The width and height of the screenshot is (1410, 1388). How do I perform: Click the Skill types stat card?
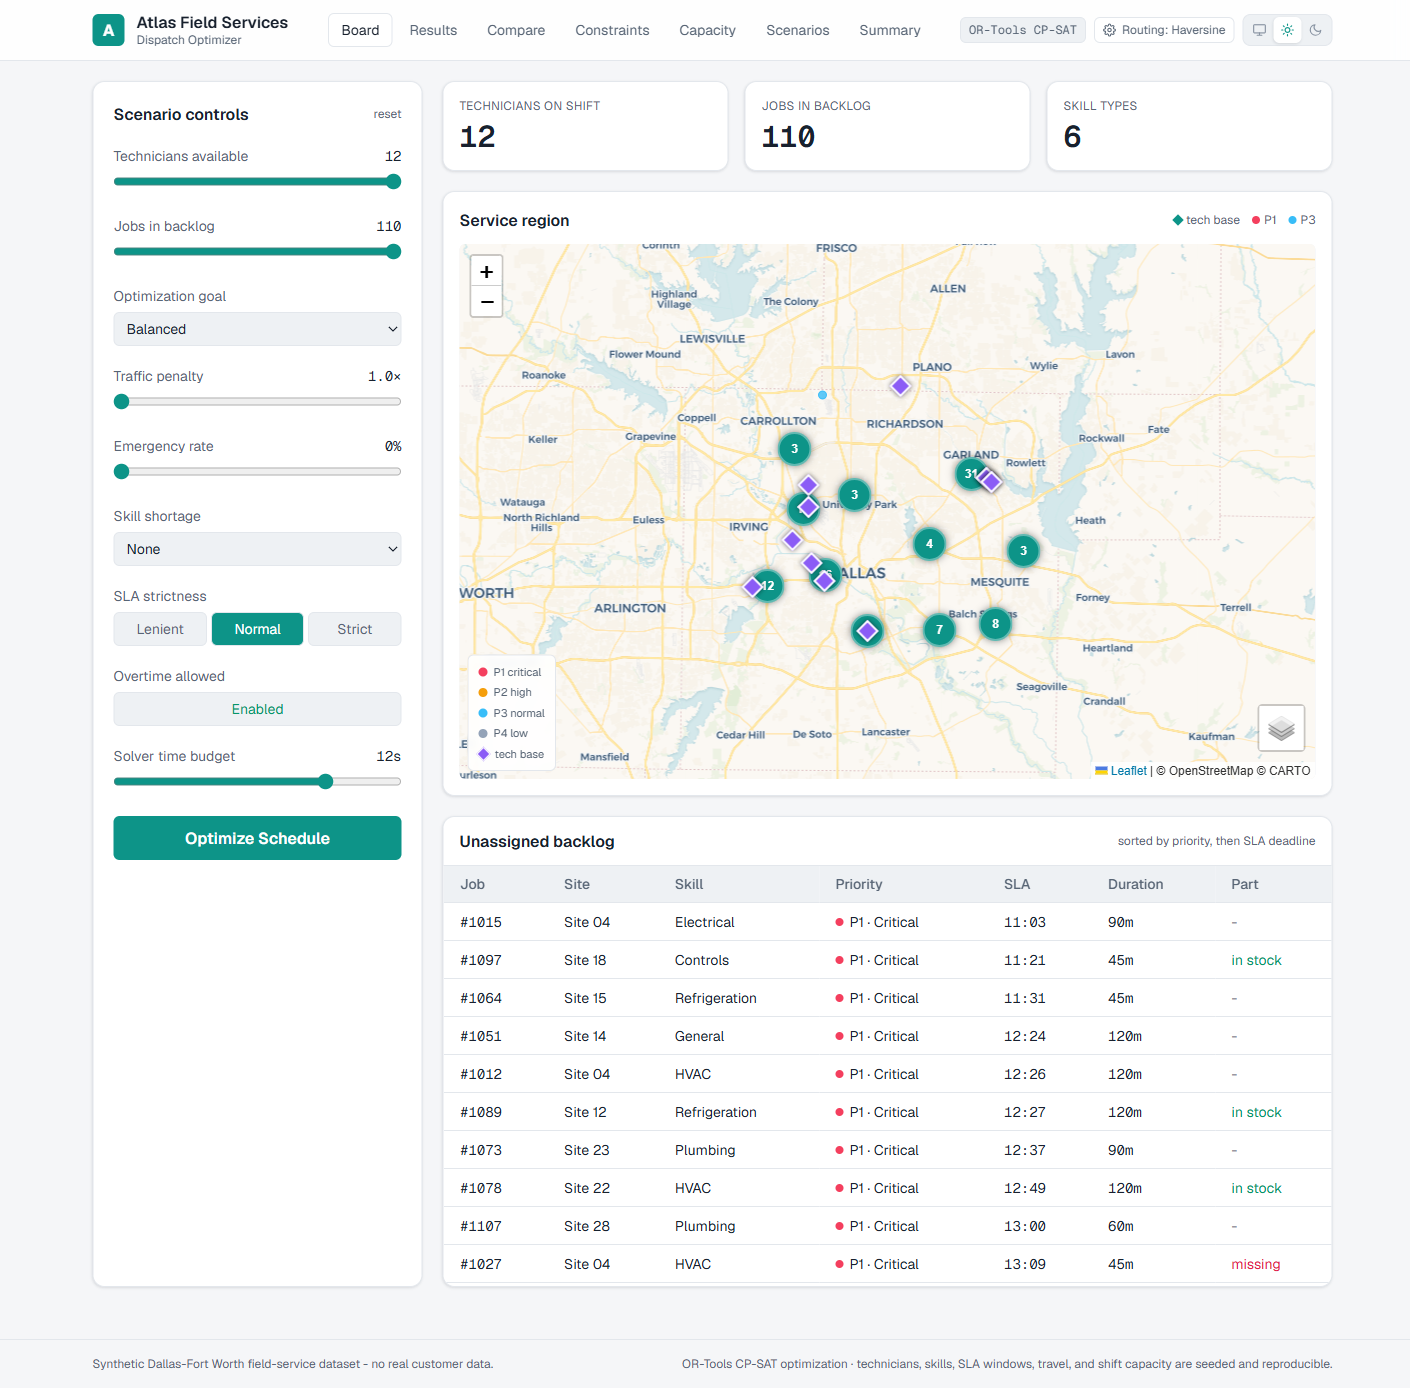(1189, 126)
